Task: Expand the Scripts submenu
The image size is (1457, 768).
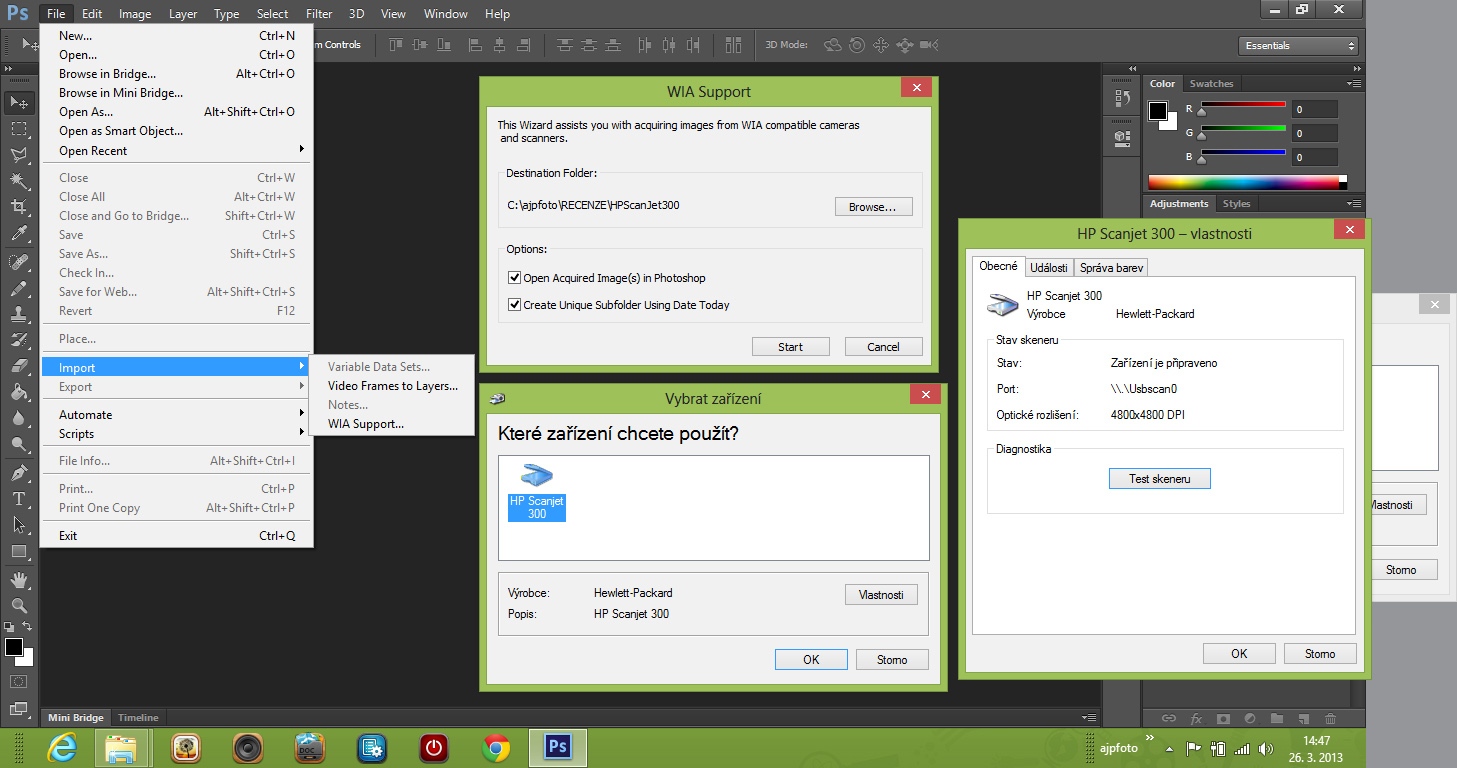Action: 177,433
